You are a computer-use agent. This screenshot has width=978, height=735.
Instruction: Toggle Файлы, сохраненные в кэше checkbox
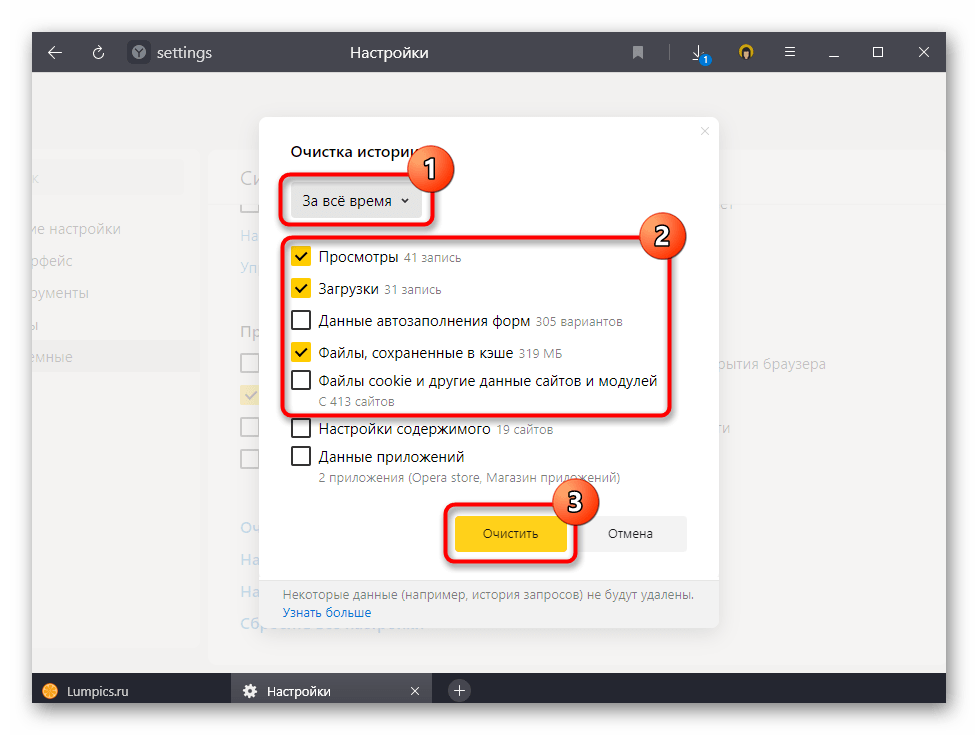[x=301, y=353]
